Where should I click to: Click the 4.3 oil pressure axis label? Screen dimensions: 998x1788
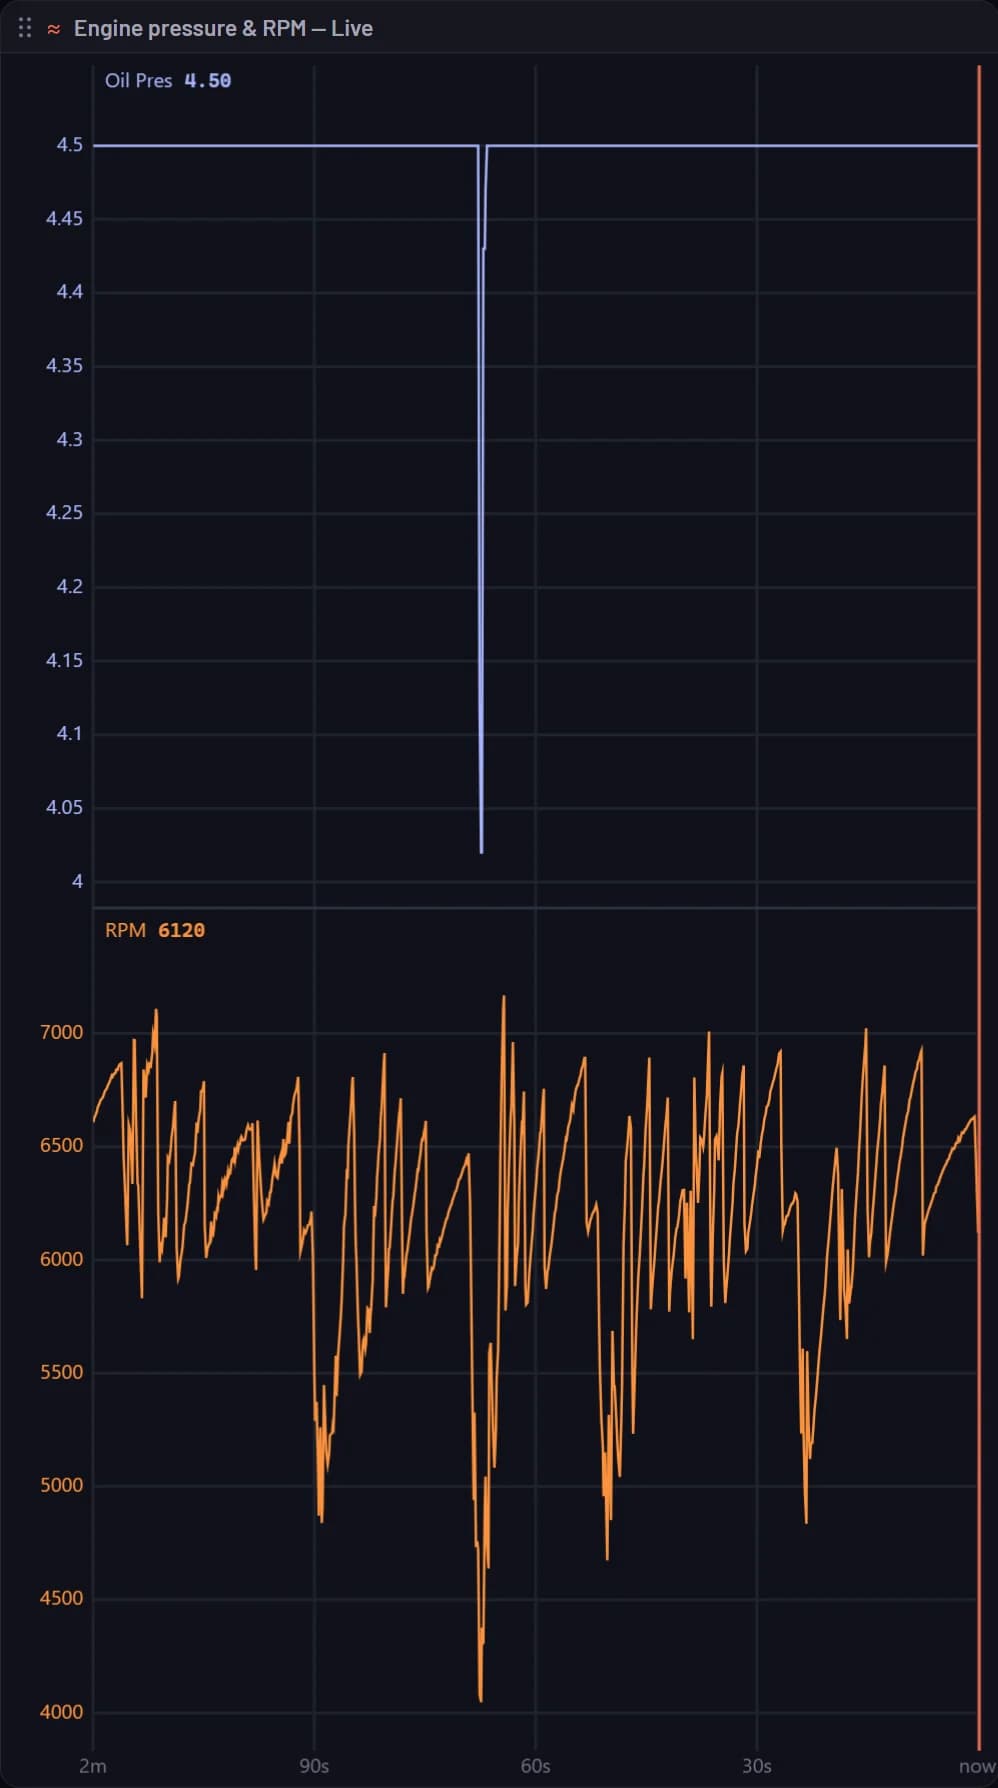[x=70, y=440]
